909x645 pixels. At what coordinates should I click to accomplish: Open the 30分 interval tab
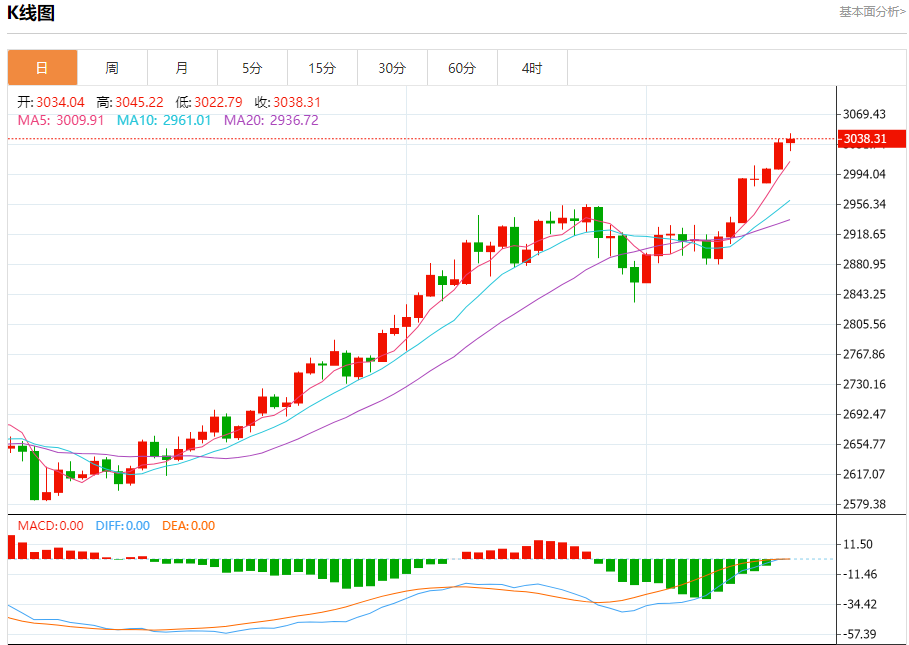pyautogui.click(x=392, y=68)
